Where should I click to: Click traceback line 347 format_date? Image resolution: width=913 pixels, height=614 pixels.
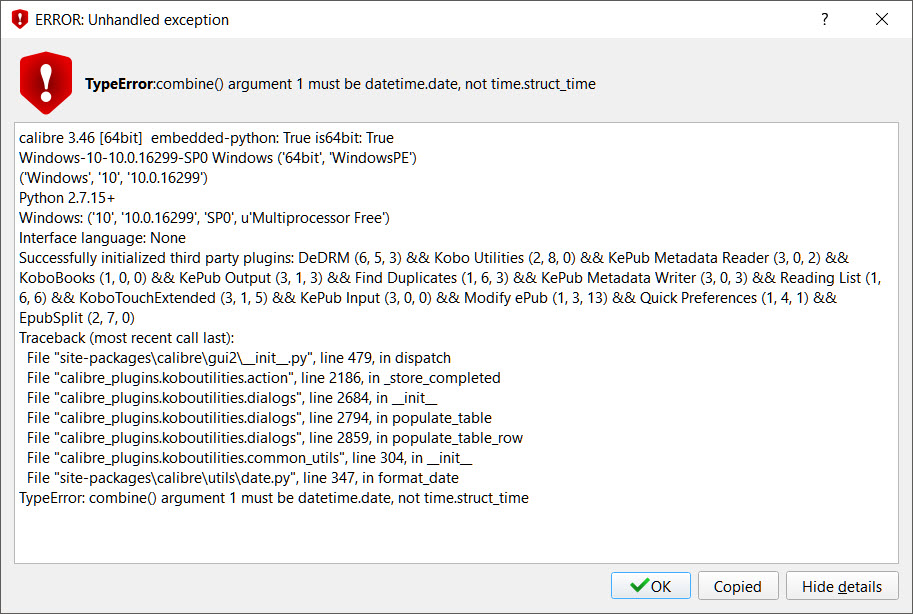pyautogui.click(x=243, y=478)
